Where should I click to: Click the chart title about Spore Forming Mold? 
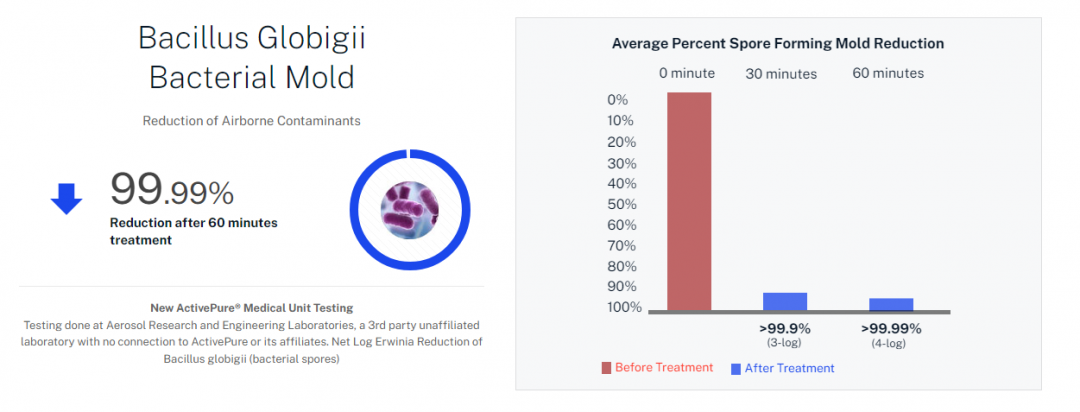coord(778,44)
